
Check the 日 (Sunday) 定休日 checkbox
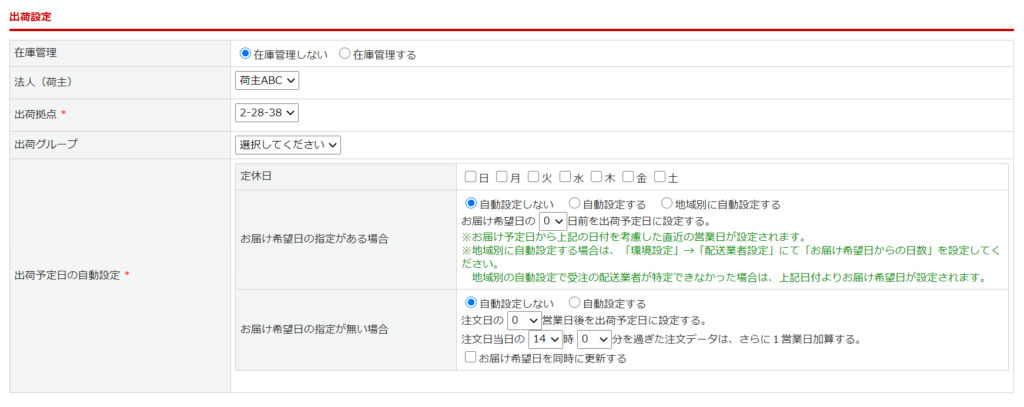470,177
